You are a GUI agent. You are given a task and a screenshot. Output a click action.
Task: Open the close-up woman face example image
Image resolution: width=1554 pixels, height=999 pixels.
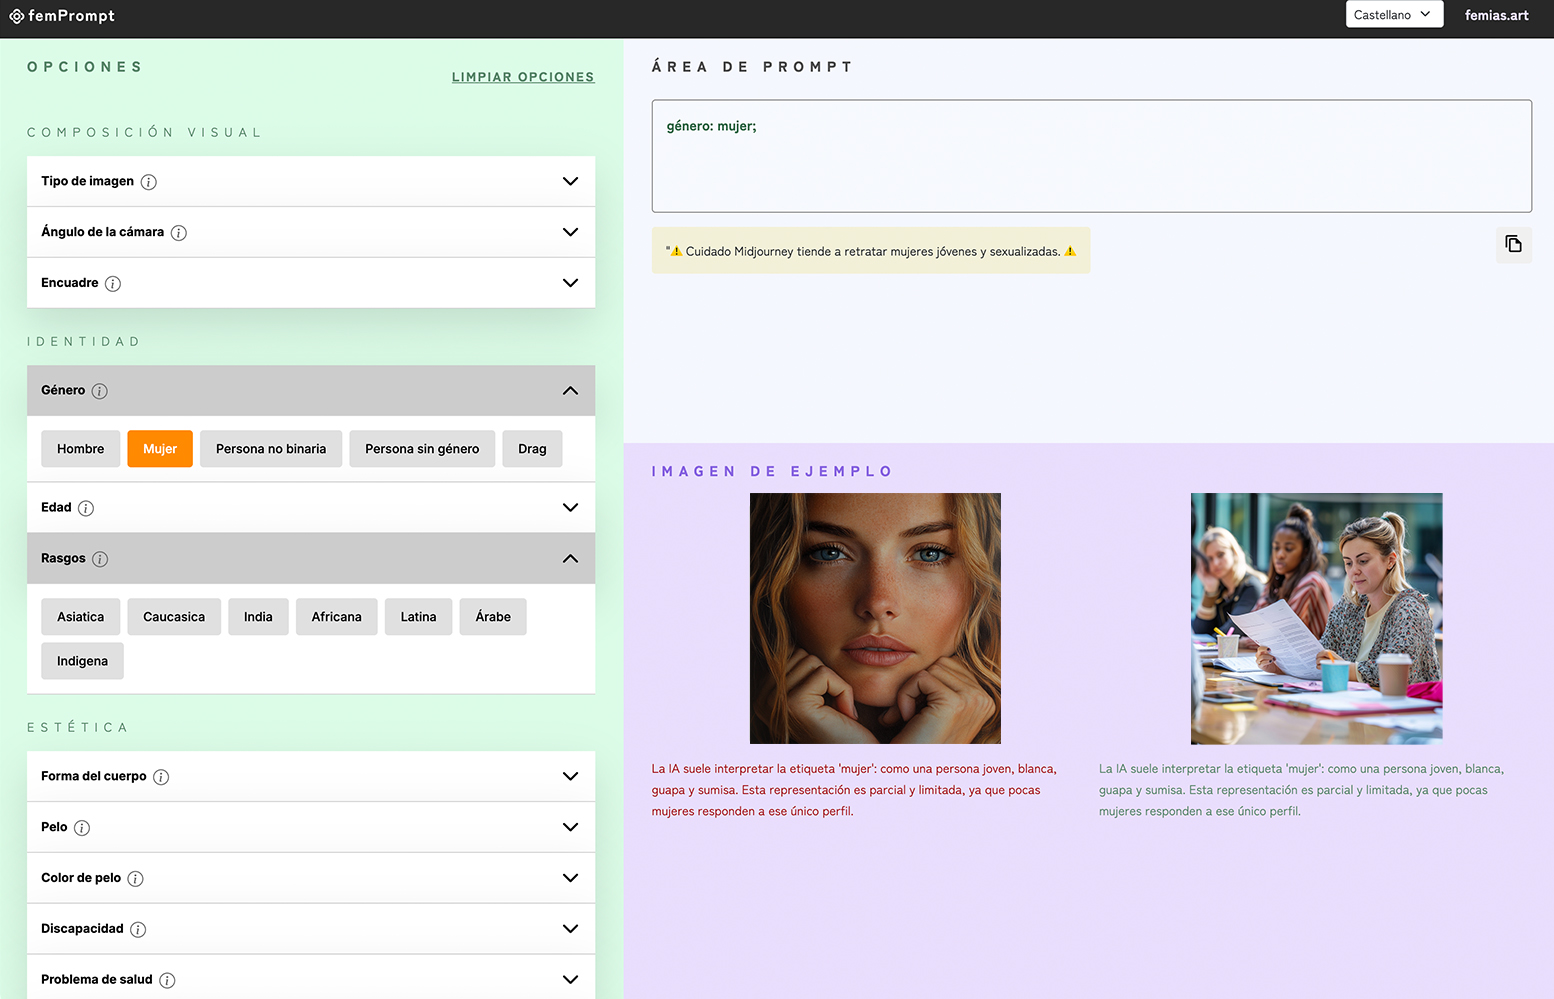tap(875, 618)
